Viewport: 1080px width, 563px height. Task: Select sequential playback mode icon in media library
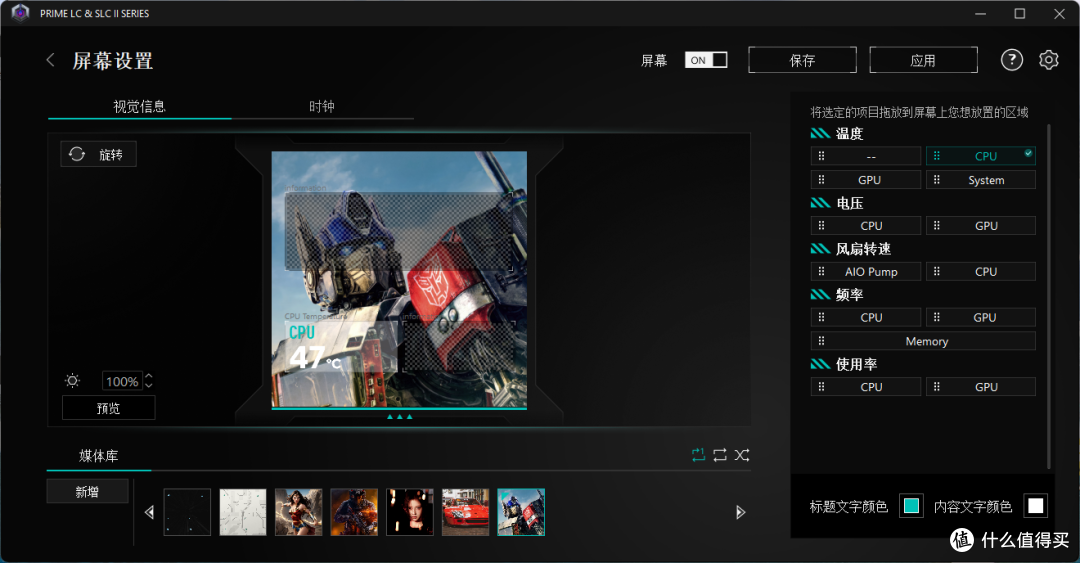point(698,455)
